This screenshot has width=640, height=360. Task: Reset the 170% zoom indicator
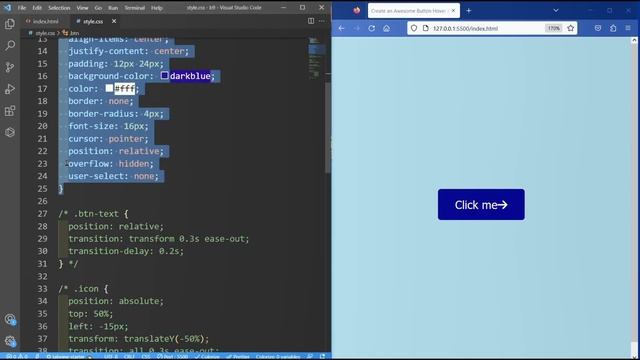coord(553,28)
